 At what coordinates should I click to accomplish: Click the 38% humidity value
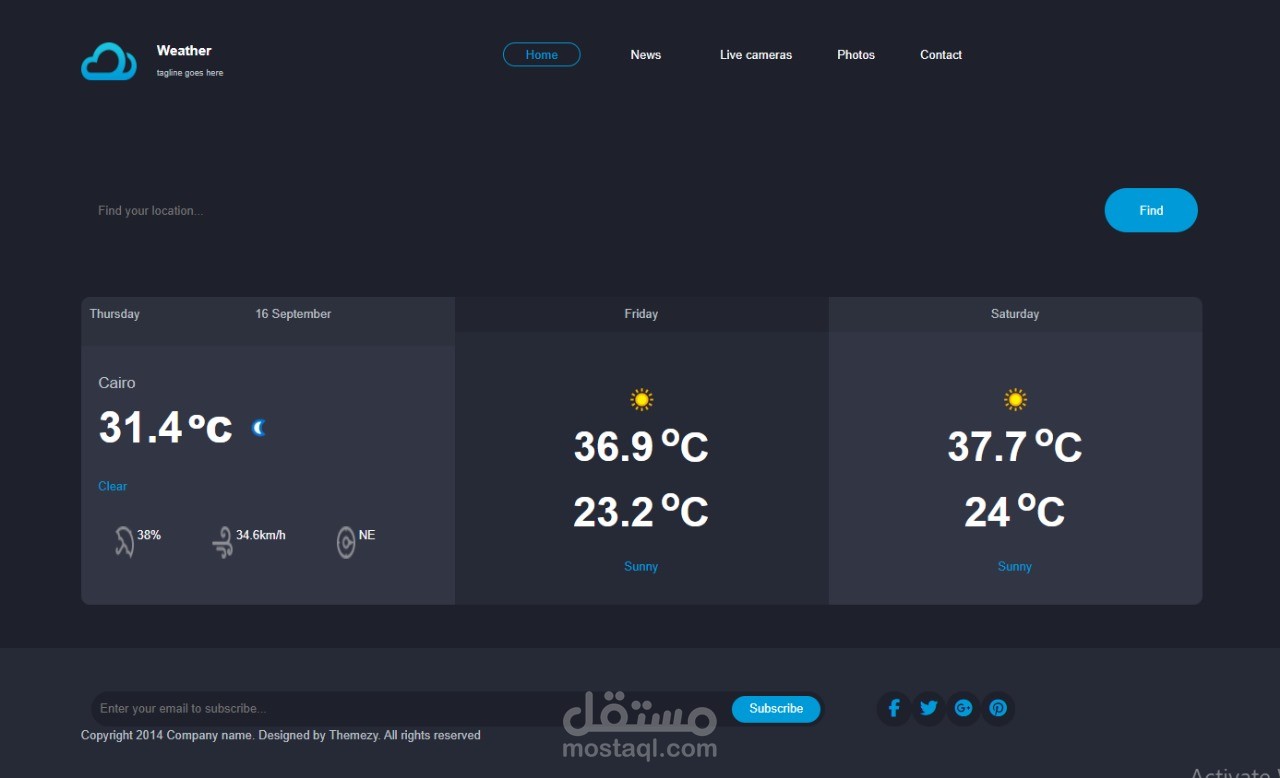point(149,535)
